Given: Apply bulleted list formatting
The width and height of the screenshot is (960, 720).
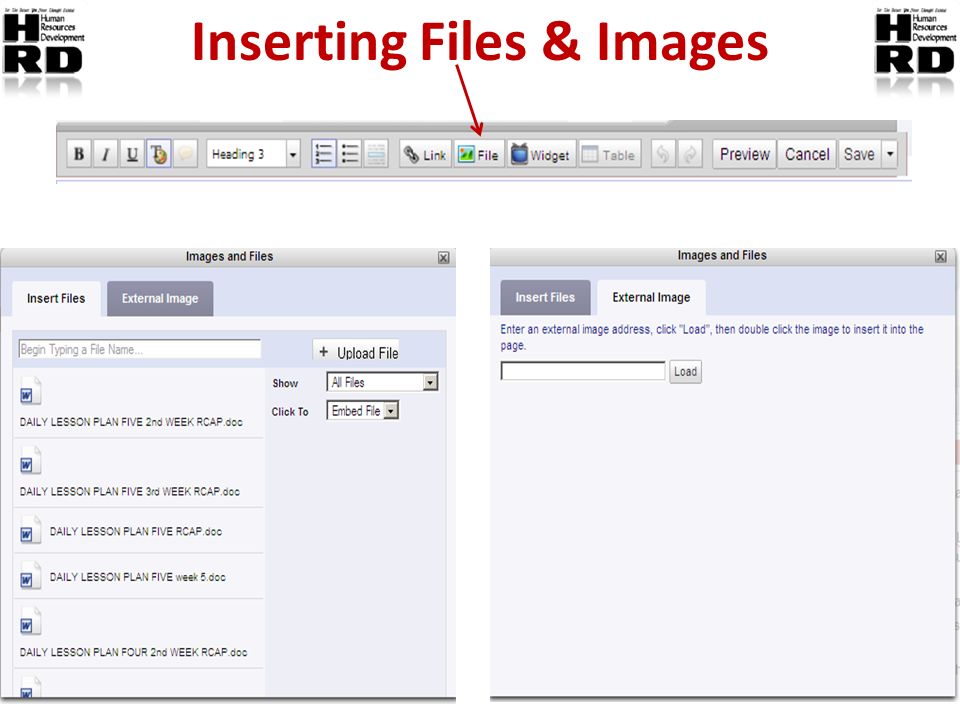Looking at the screenshot, I should [350, 154].
